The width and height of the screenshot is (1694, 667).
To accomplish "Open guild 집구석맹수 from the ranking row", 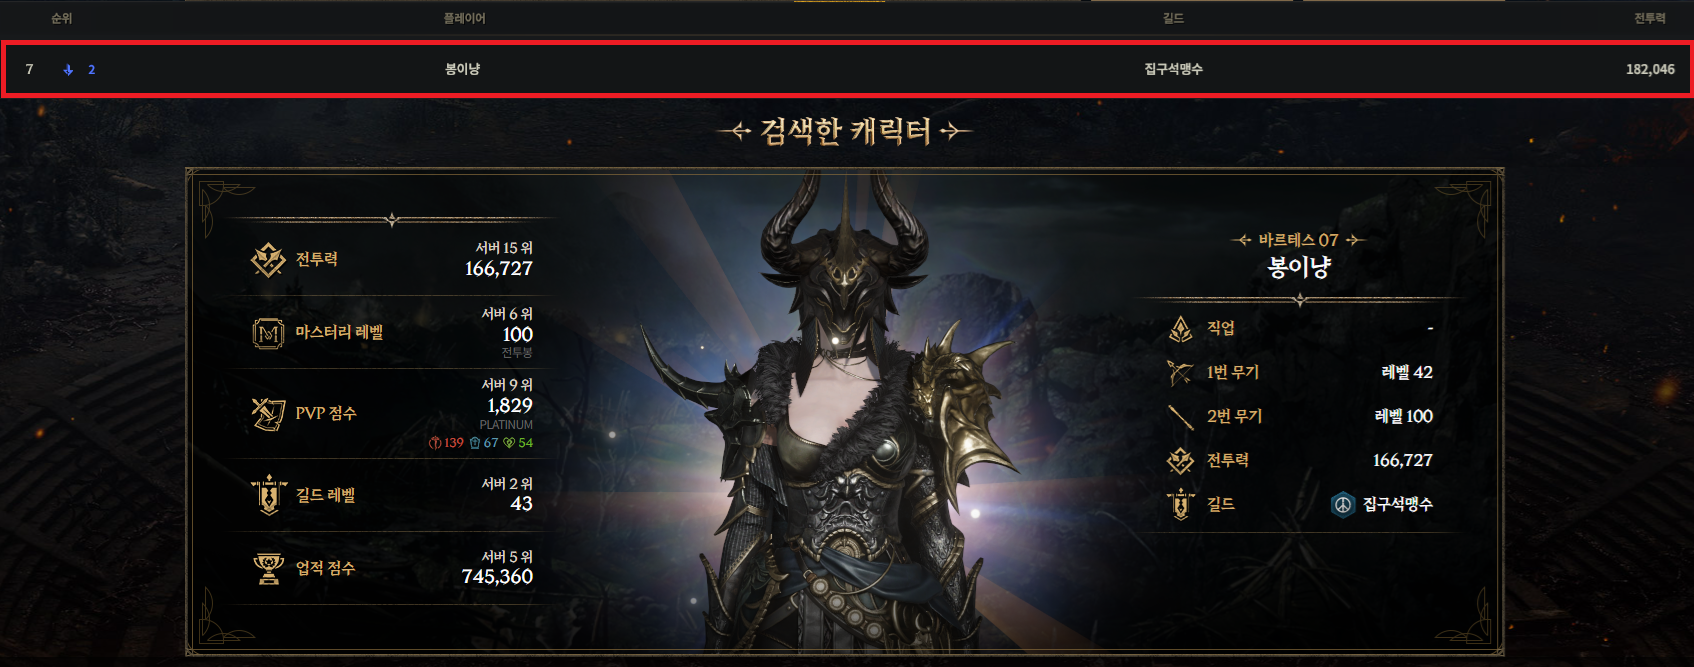I will coord(1173,69).
